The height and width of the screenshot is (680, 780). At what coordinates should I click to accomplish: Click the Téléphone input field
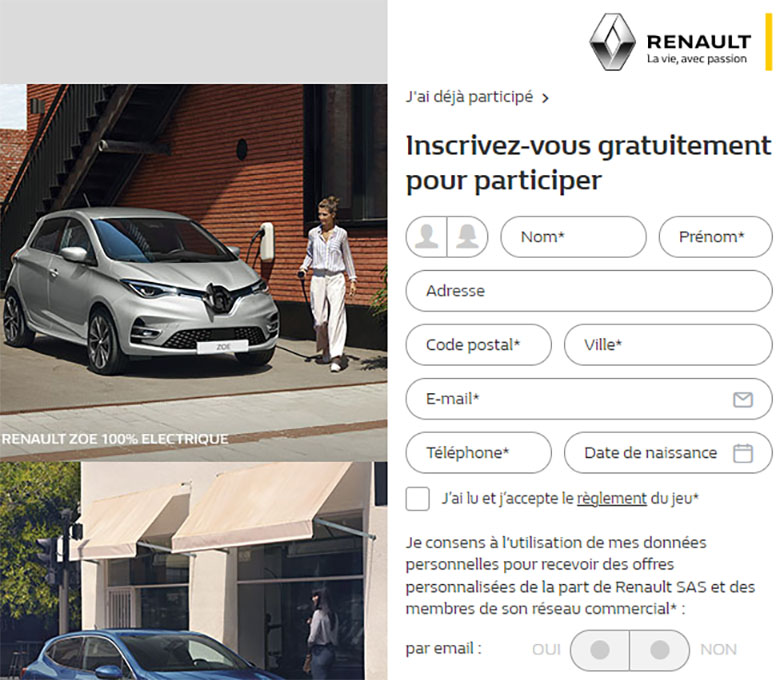point(479,453)
